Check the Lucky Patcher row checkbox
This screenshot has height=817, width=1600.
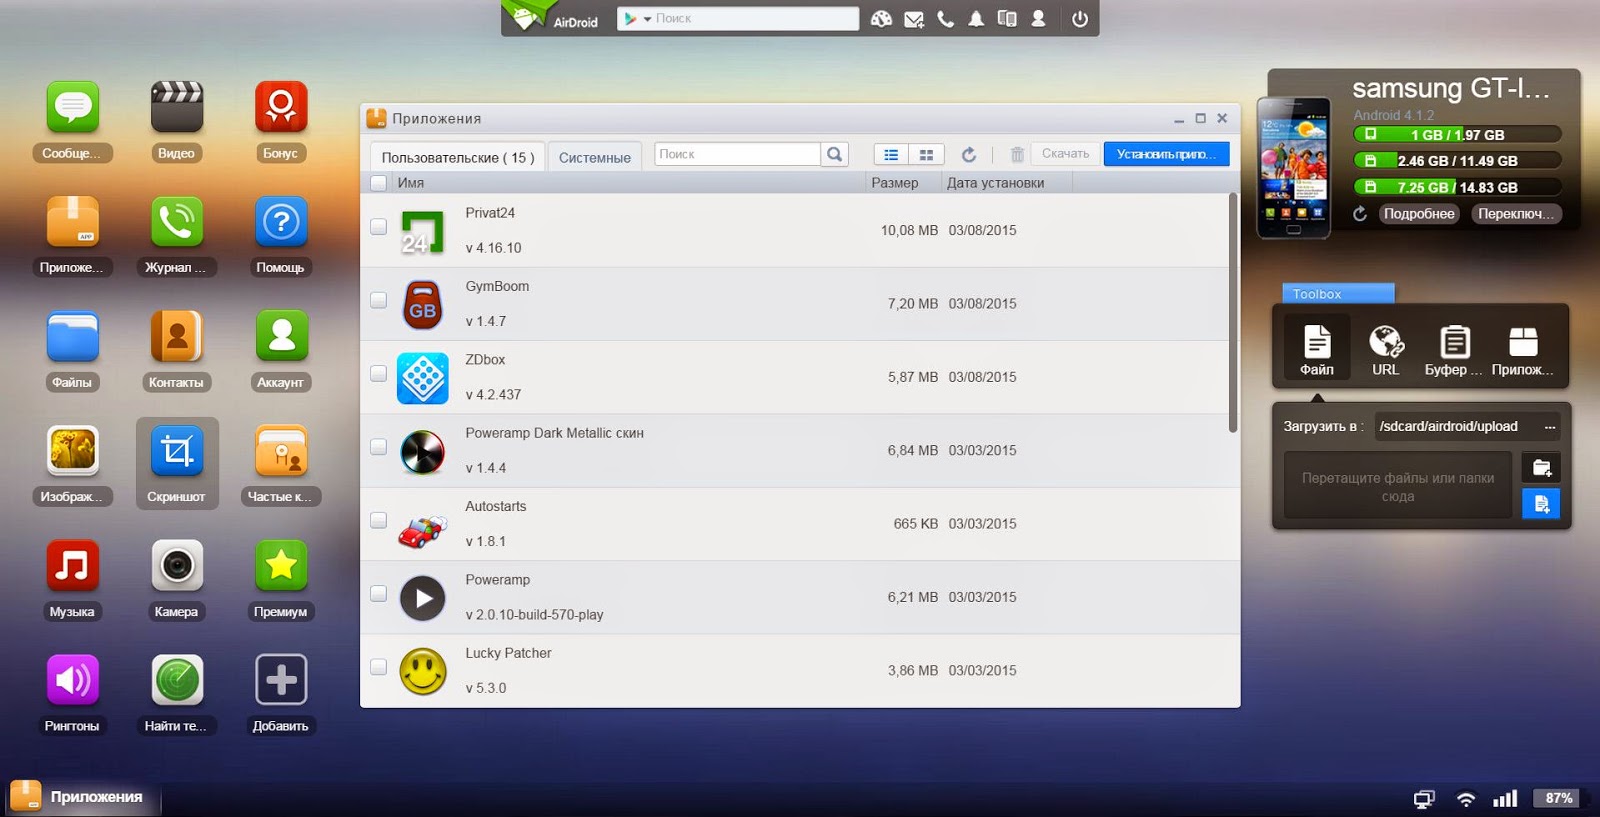point(379,667)
